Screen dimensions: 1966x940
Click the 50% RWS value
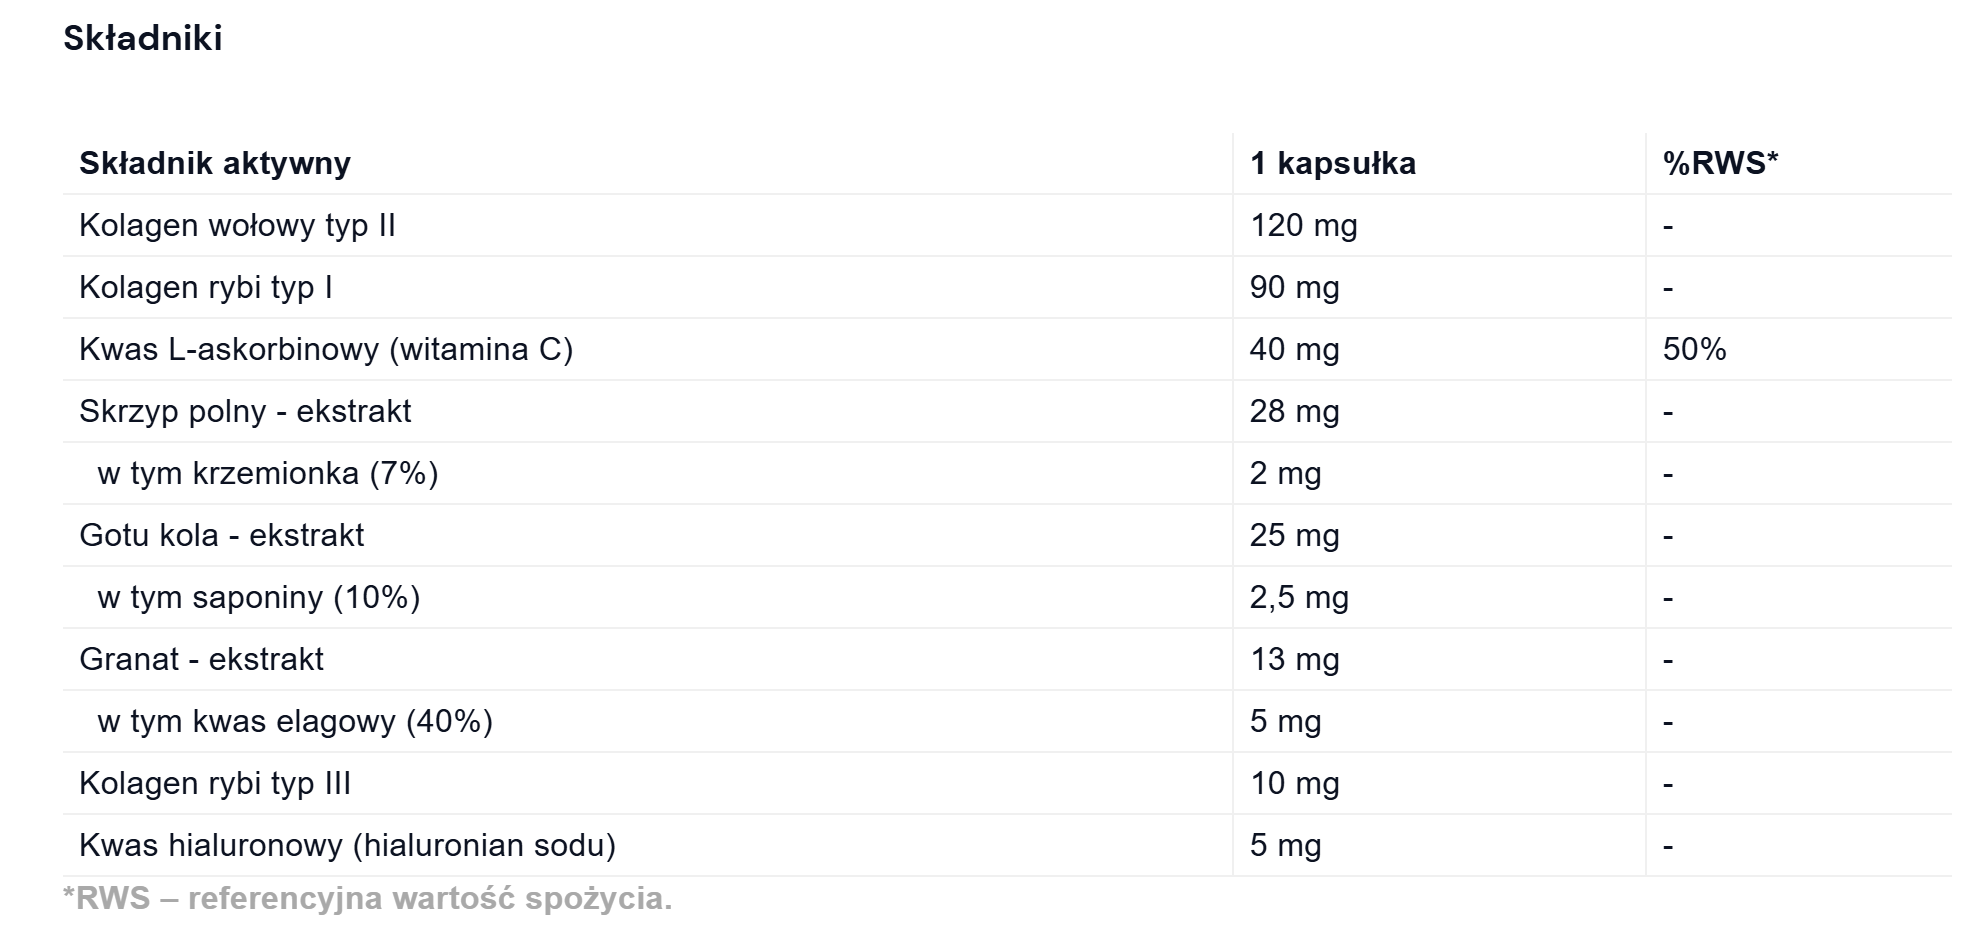click(1694, 349)
